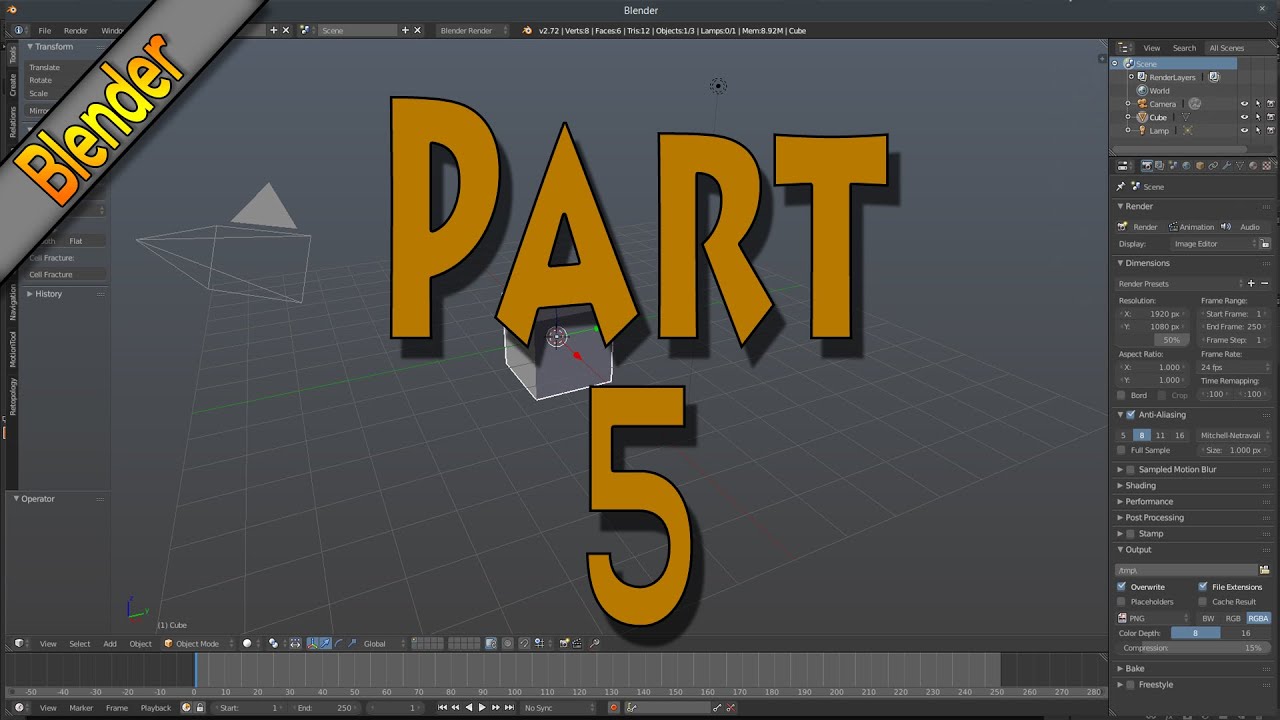The width and height of the screenshot is (1280, 720).
Task: Hide the Lamp using its eye icon
Action: (x=1245, y=130)
